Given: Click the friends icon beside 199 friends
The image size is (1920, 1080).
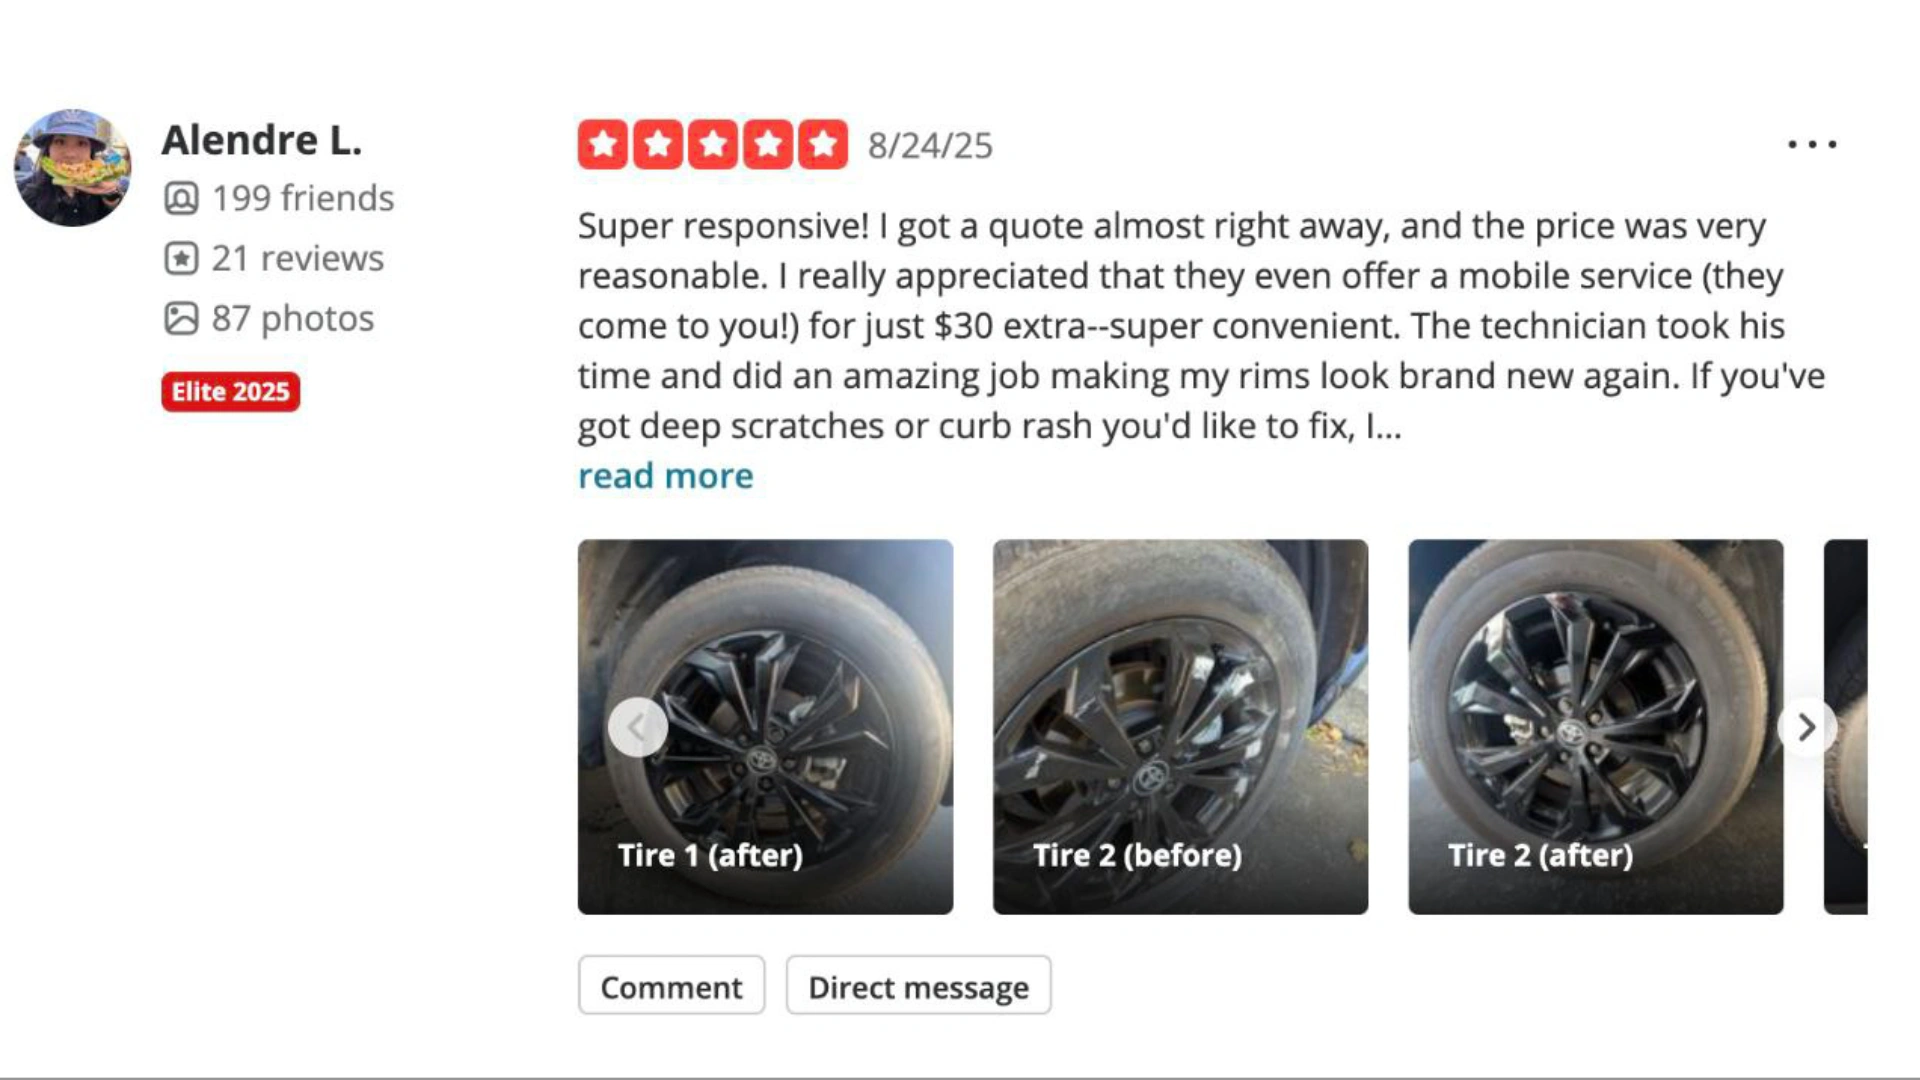Looking at the screenshot, I should click(181, 198).
